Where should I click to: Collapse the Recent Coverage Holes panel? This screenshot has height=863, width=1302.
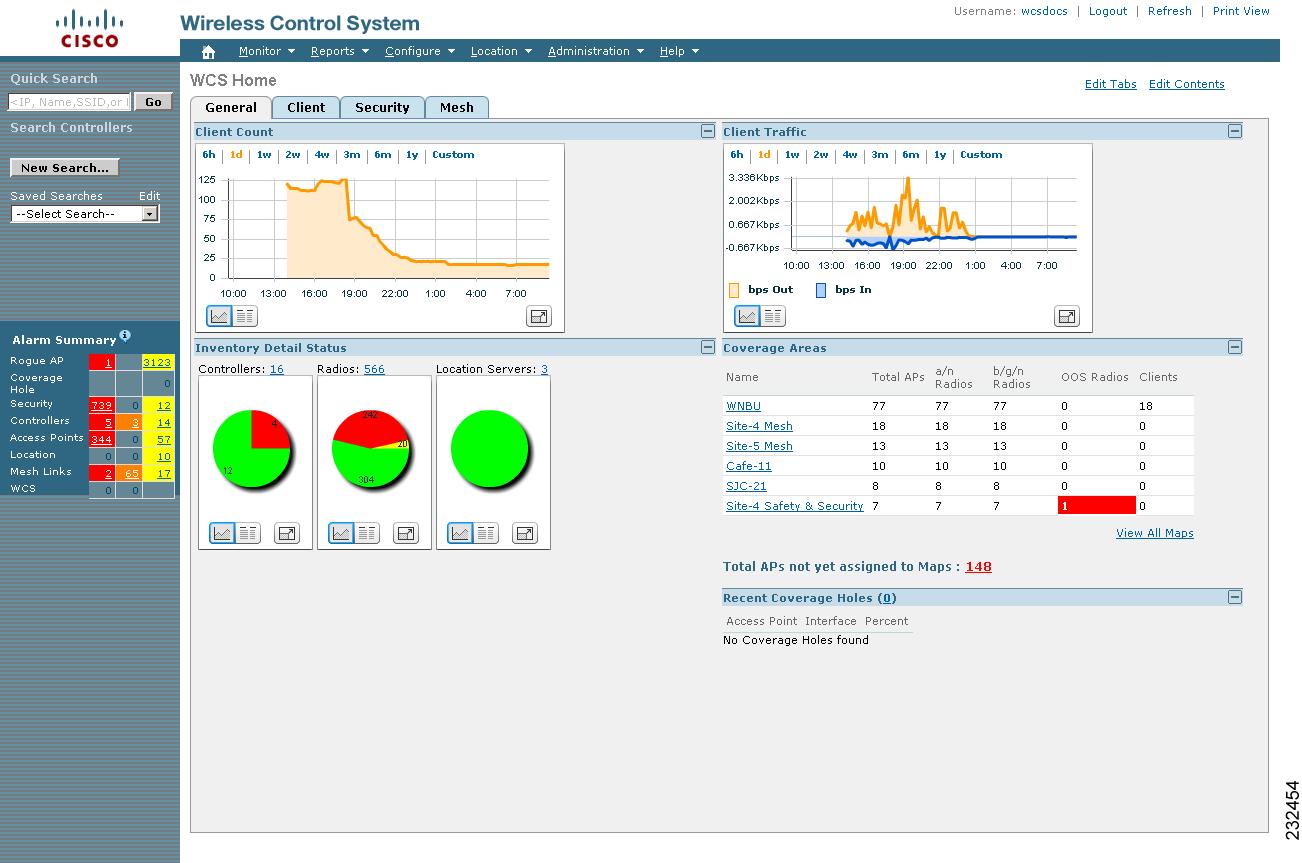click(x=1235, y=597)
